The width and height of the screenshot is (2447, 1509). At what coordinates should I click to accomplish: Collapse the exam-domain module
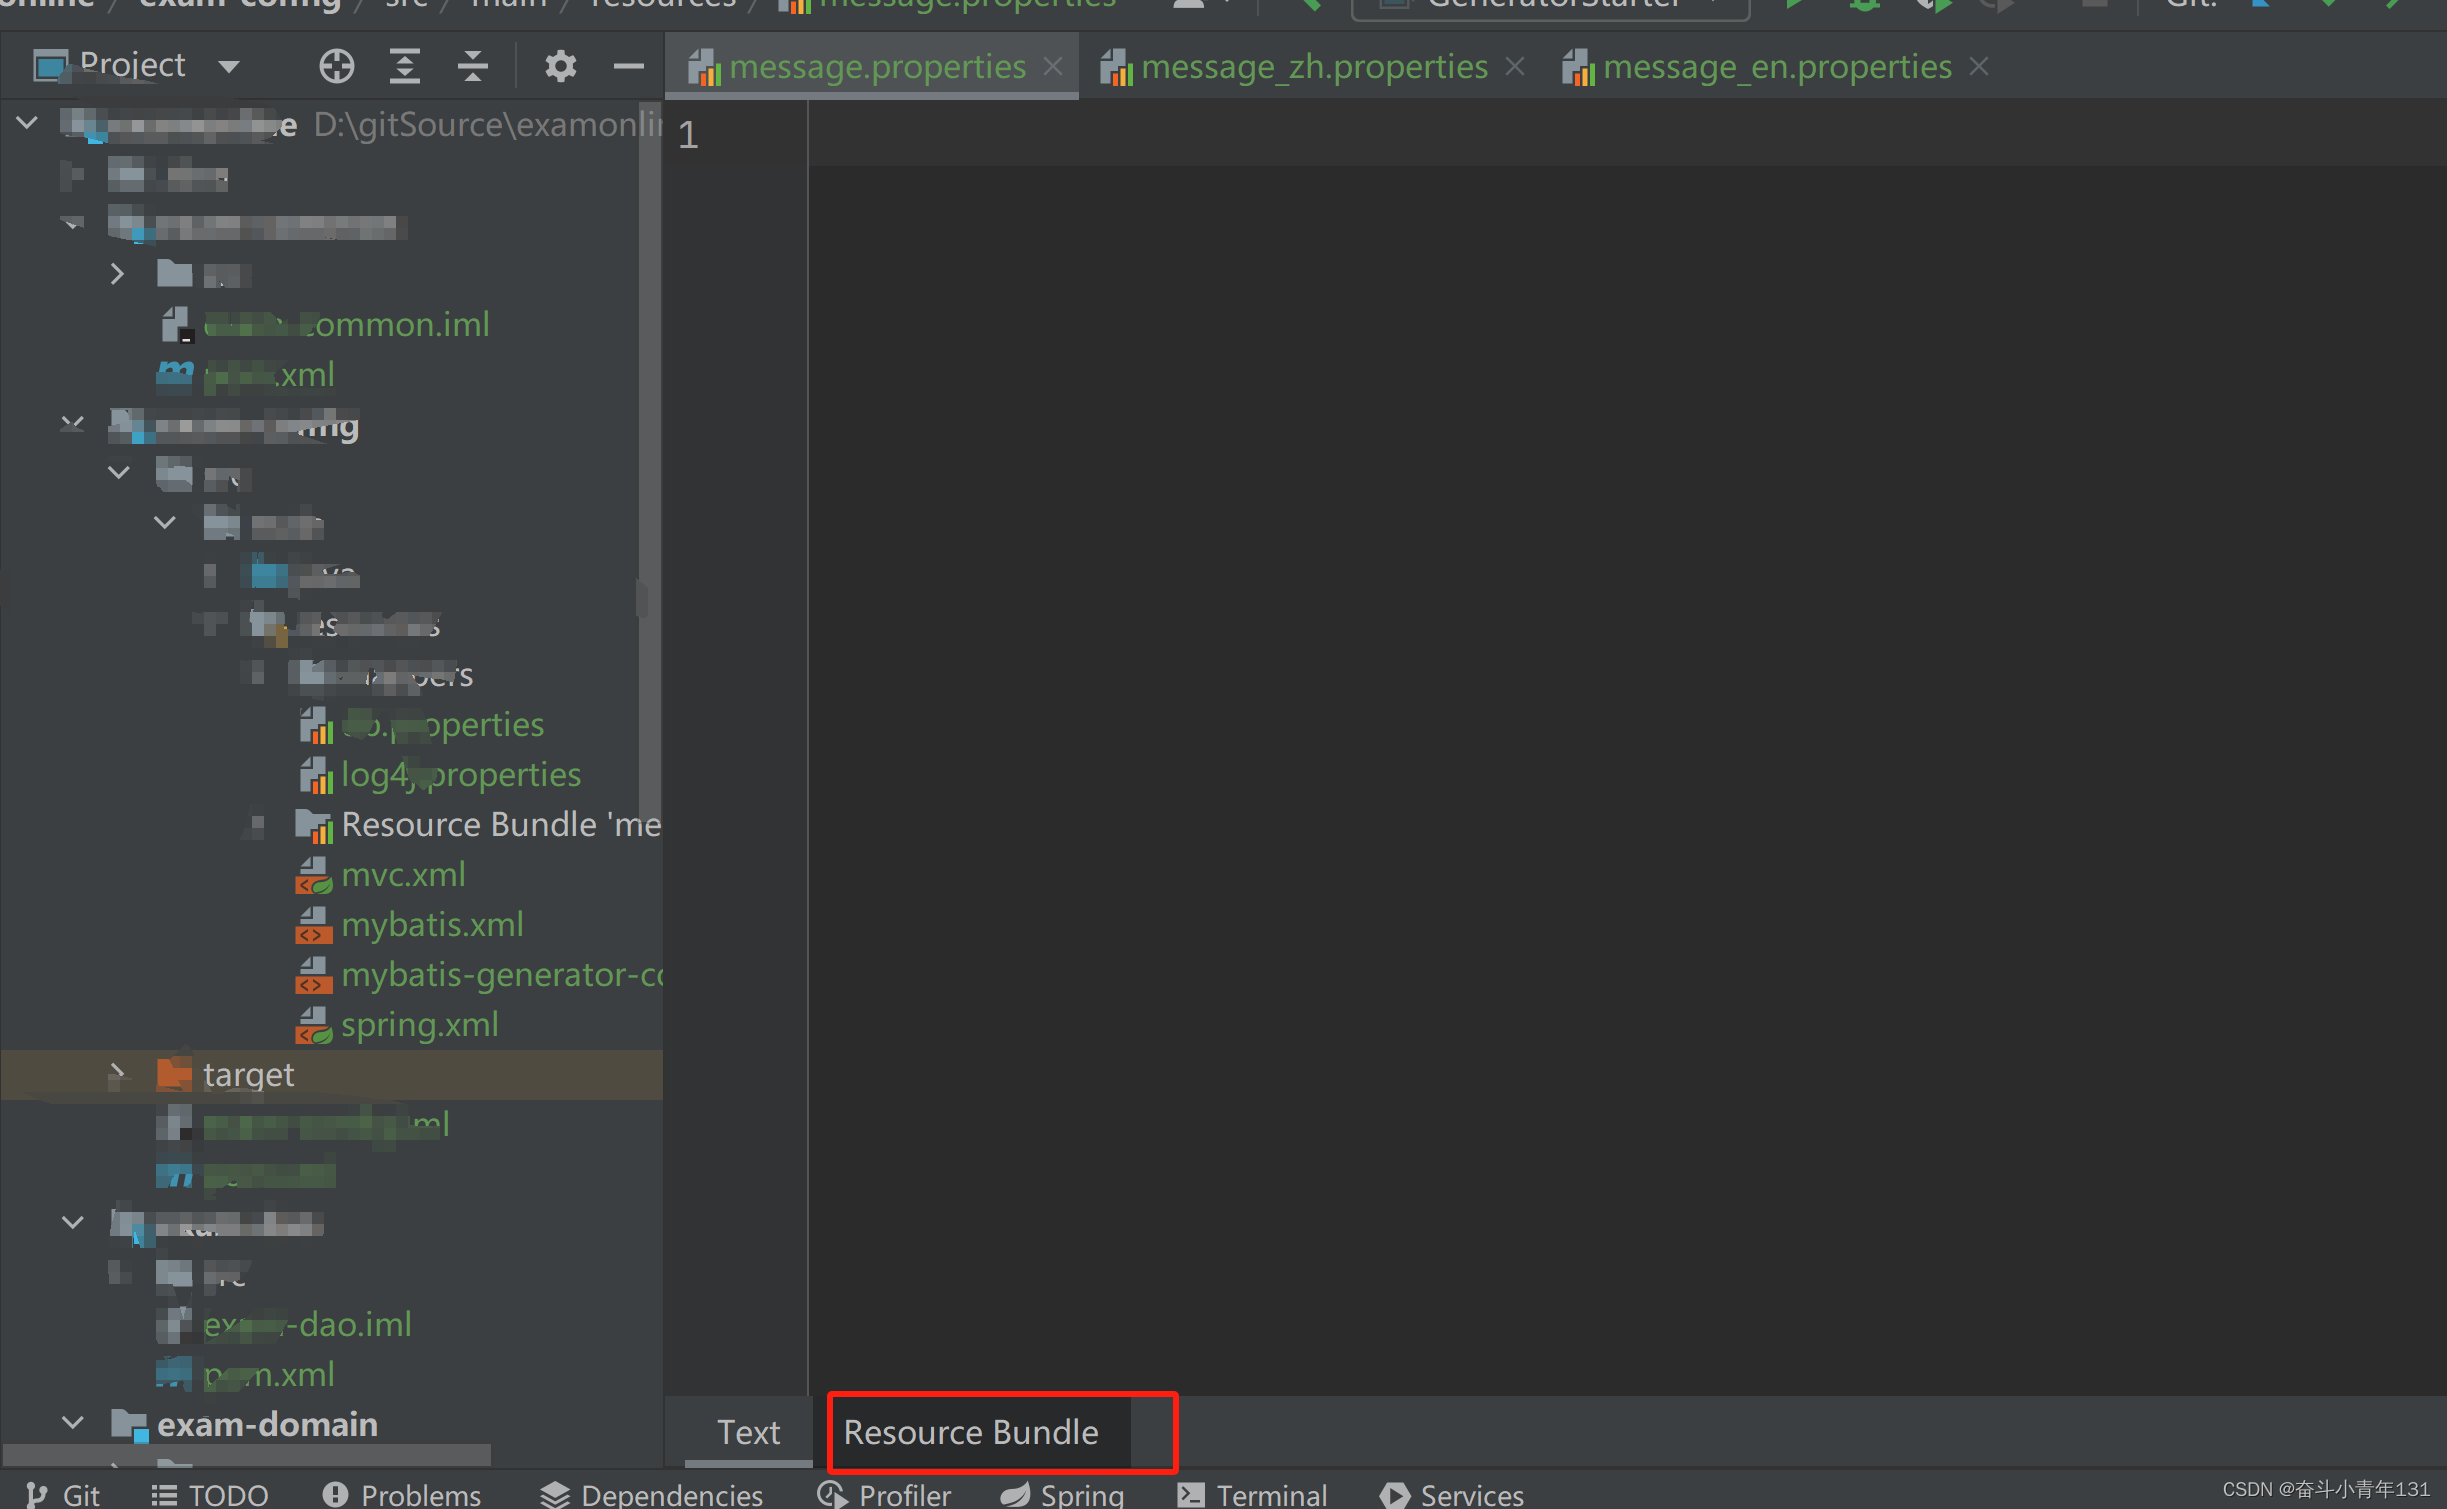(73, 1423)
